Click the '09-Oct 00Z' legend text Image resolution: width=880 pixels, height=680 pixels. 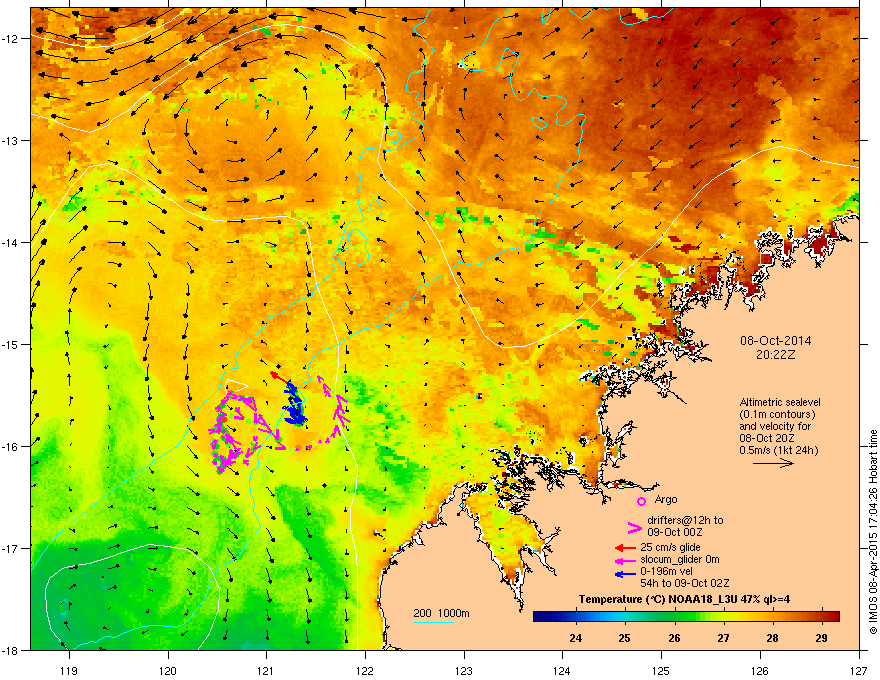coord(675,532)
